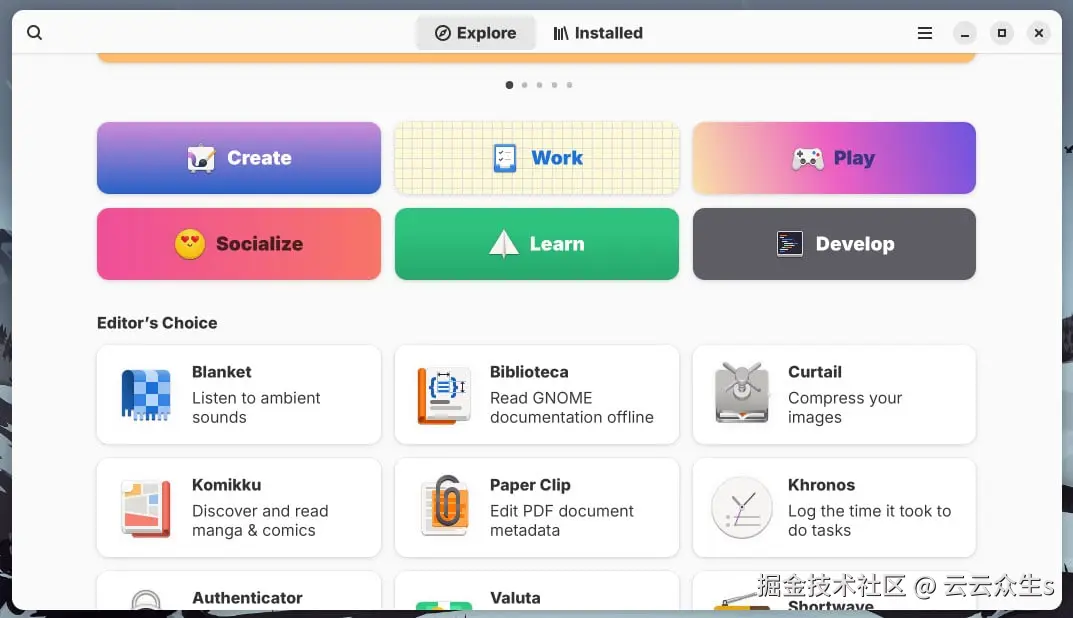Open the Play category
This screenshot has width=1073, height=618.
coord(834,158)
